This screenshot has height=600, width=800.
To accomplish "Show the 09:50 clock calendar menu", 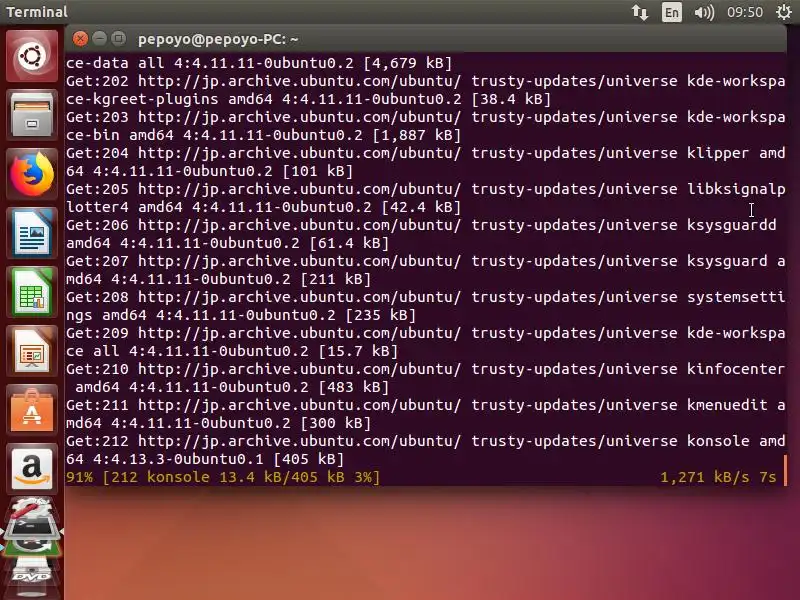I will coord(745,12).
